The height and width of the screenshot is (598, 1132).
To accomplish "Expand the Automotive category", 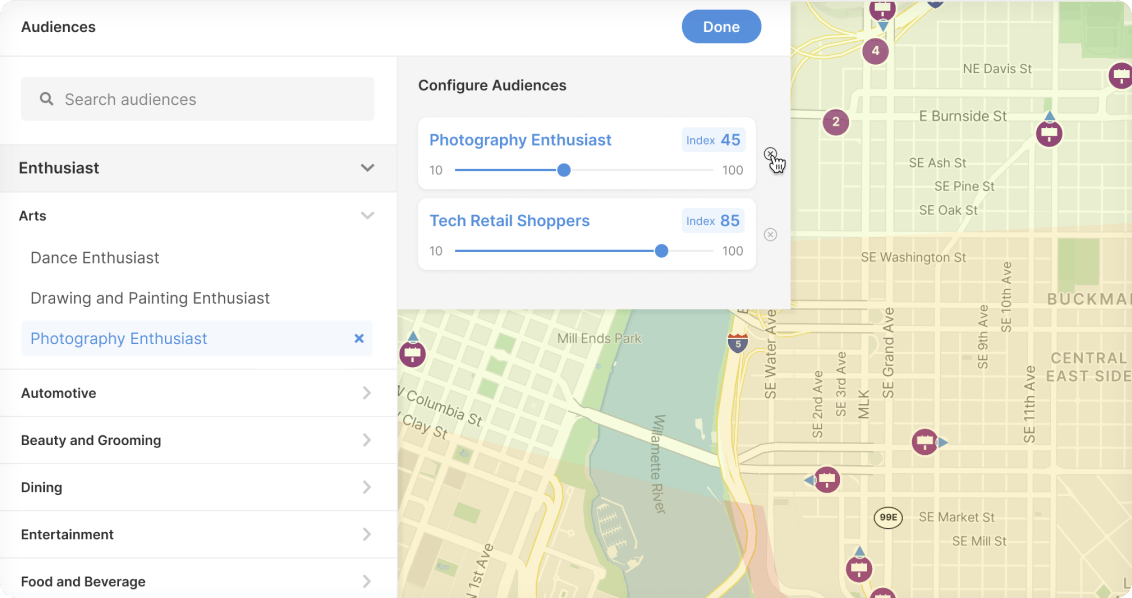I will (x=367, y=393).
